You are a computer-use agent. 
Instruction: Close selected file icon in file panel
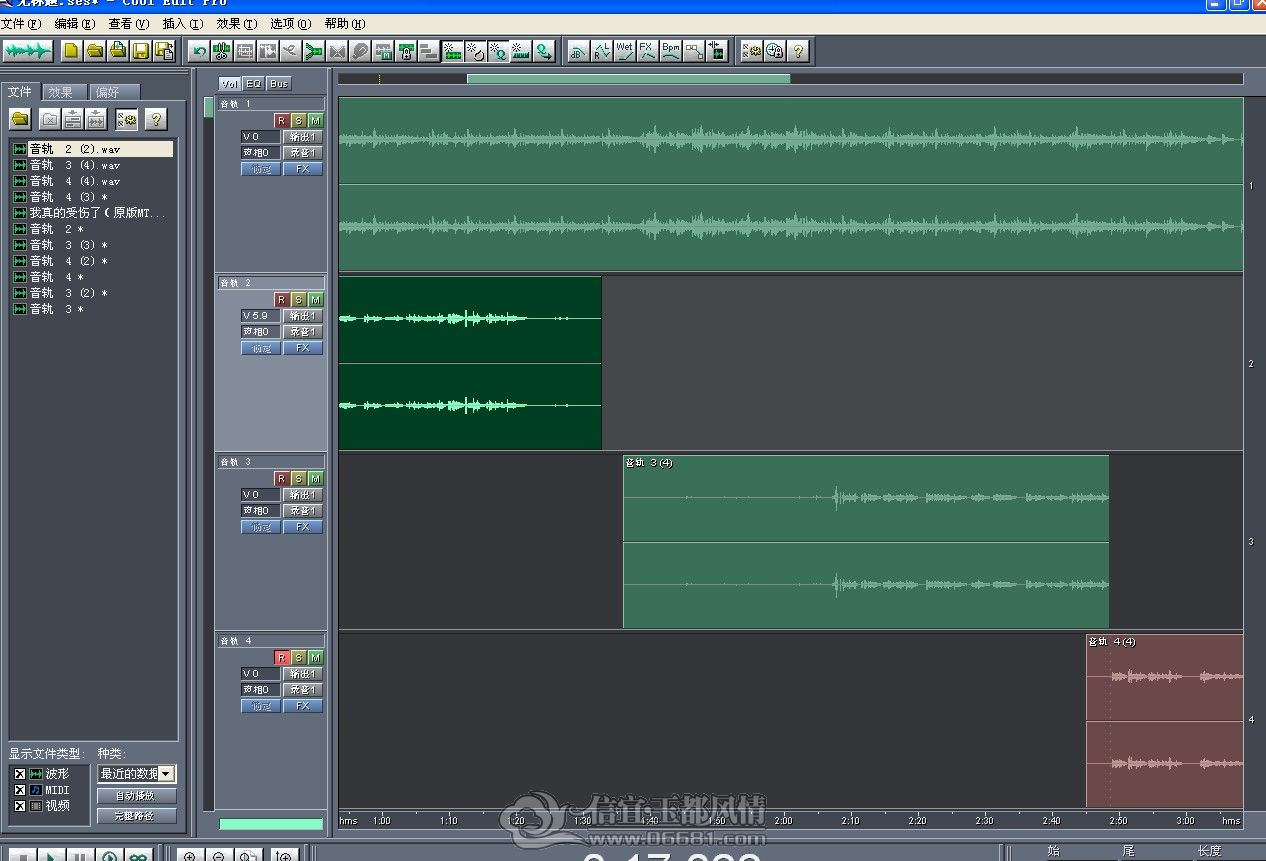pyautogui.click(x=49, y=120)
